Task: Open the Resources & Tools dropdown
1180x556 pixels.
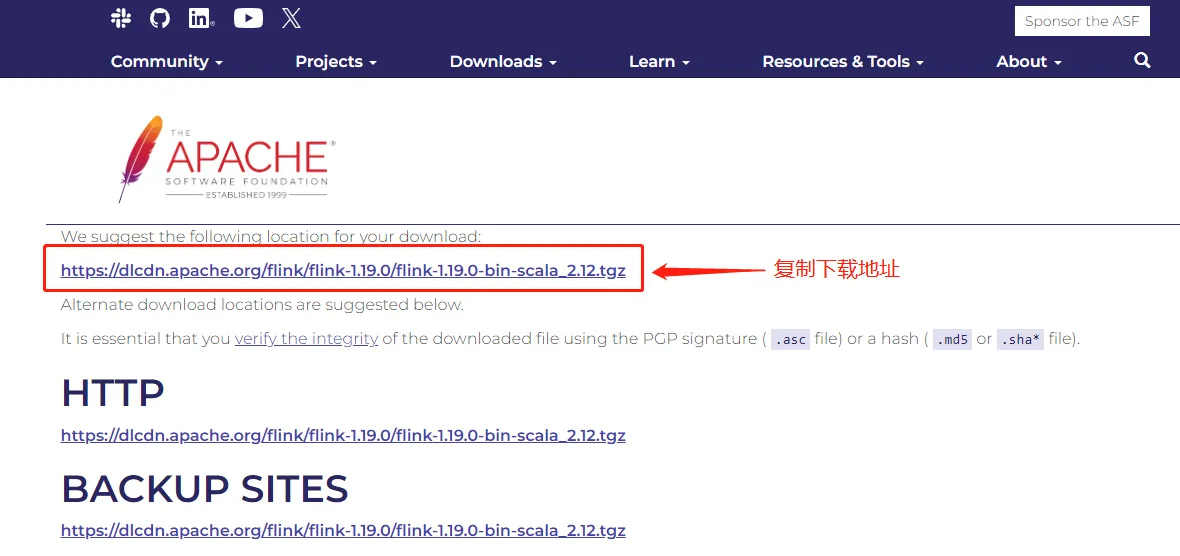Action: (843, 62)
